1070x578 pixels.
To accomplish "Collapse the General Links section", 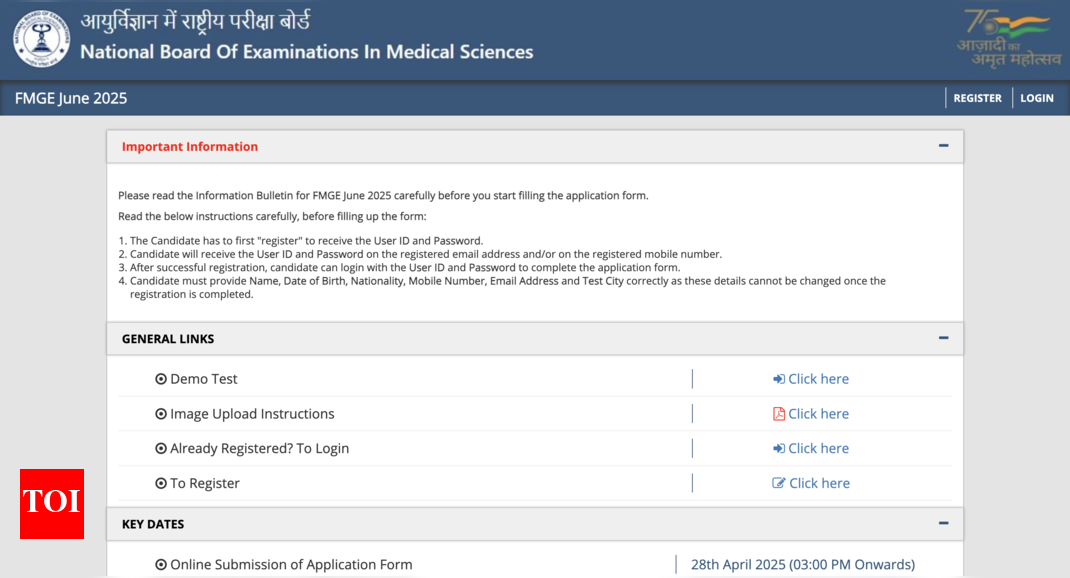I will click(944, 338).
